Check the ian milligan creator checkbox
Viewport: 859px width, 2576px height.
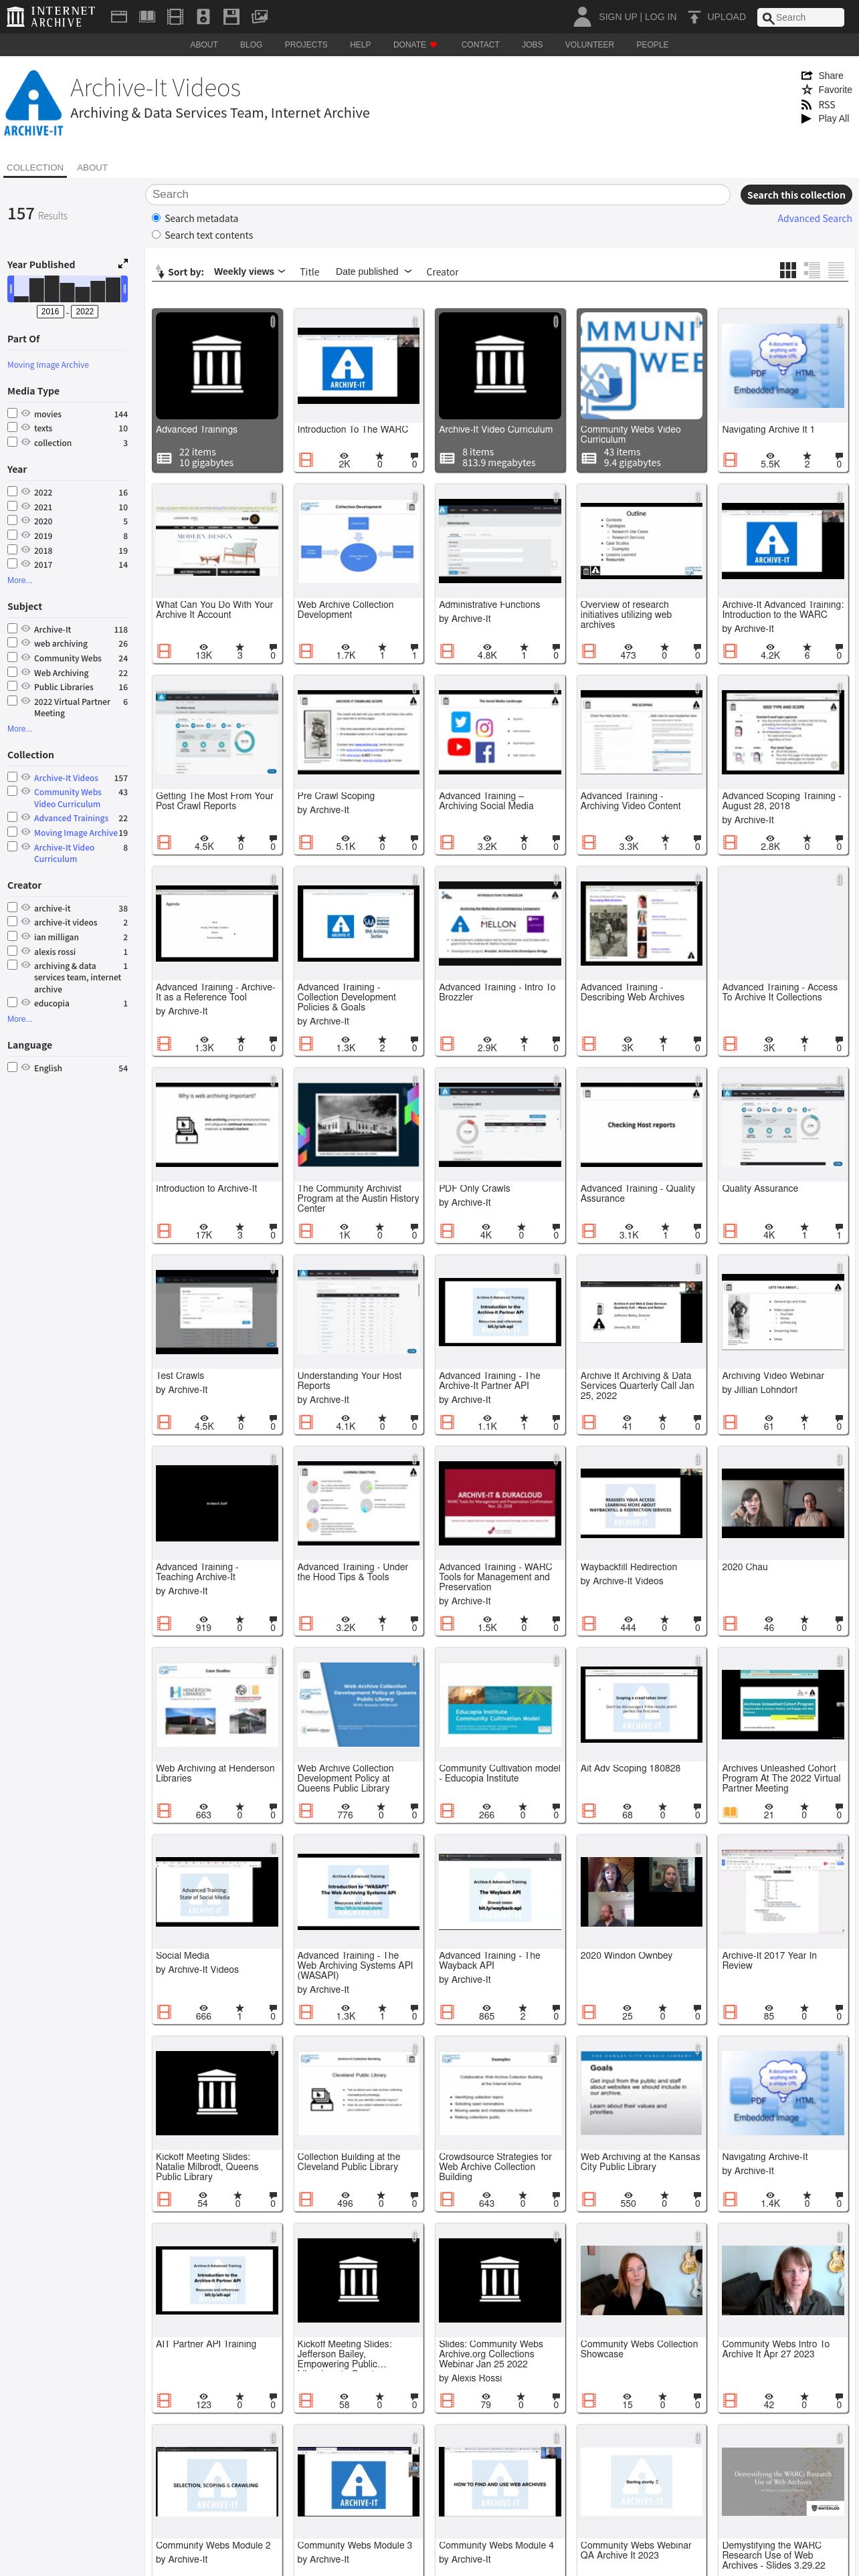click(12, 936)
